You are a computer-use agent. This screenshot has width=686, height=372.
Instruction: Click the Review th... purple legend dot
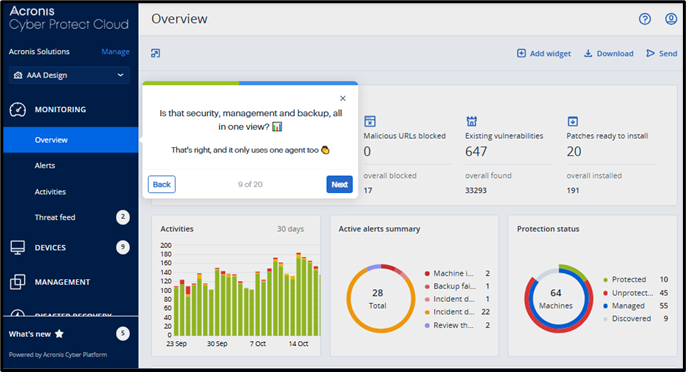[x=427, y=325]
